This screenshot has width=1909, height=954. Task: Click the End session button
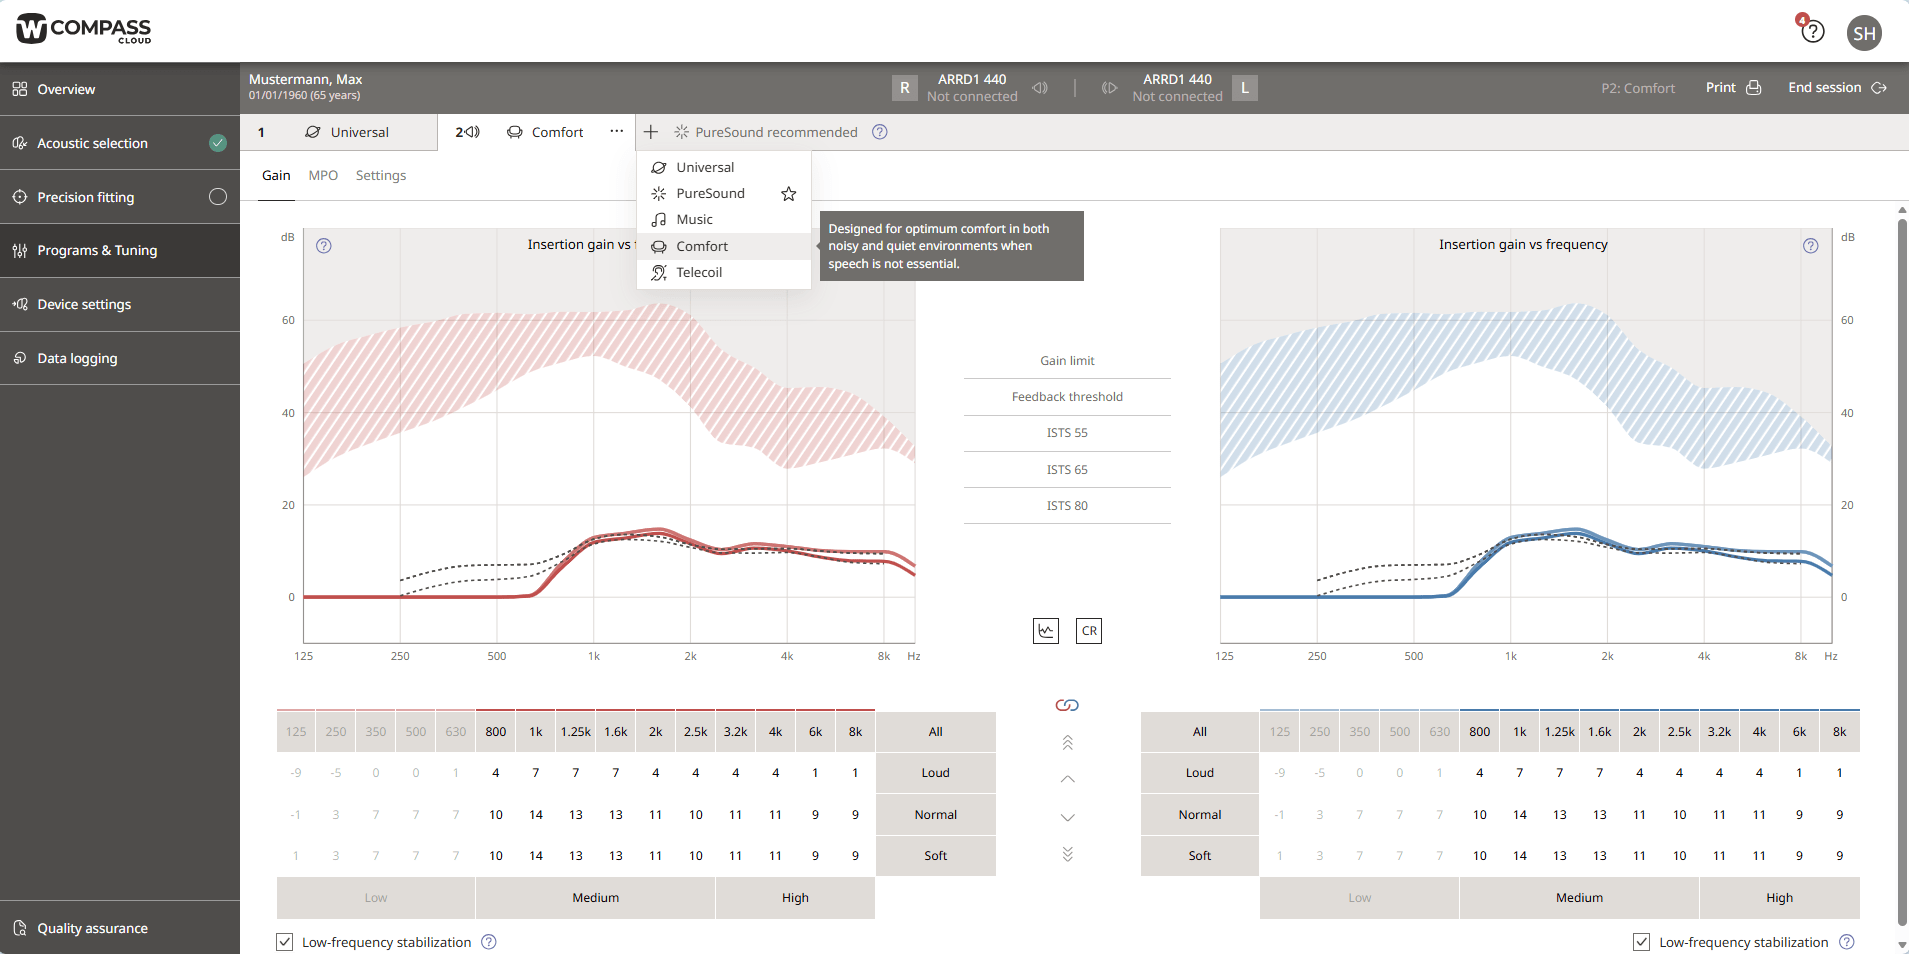point(1836,88)
